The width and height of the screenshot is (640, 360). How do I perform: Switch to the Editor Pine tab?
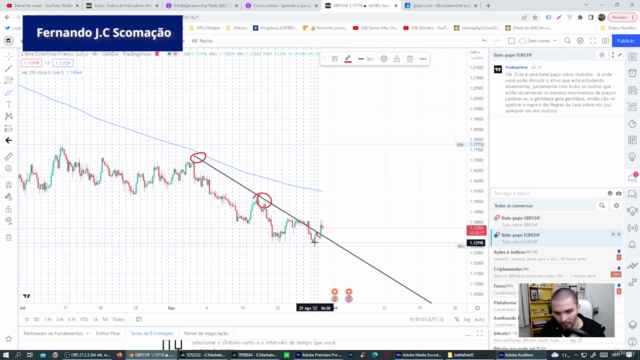point(108,333)
